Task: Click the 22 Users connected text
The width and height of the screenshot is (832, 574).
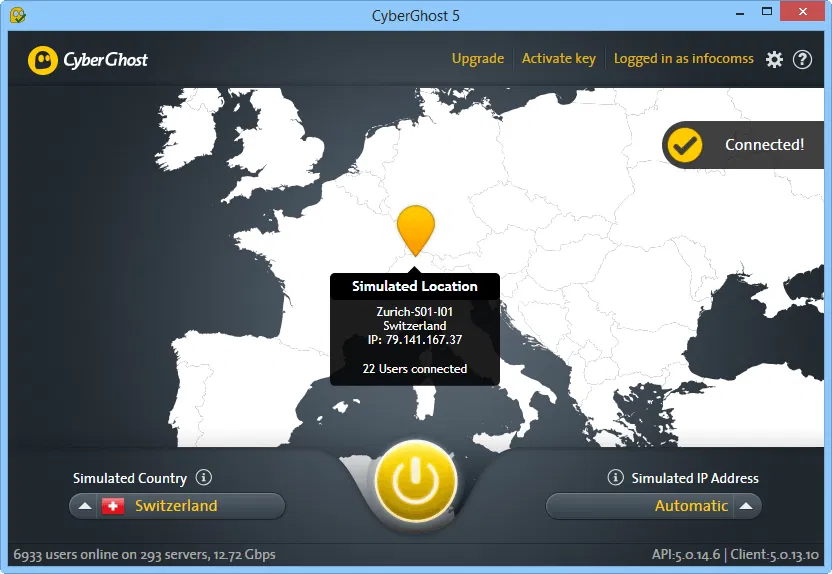Action: point(415,369)
